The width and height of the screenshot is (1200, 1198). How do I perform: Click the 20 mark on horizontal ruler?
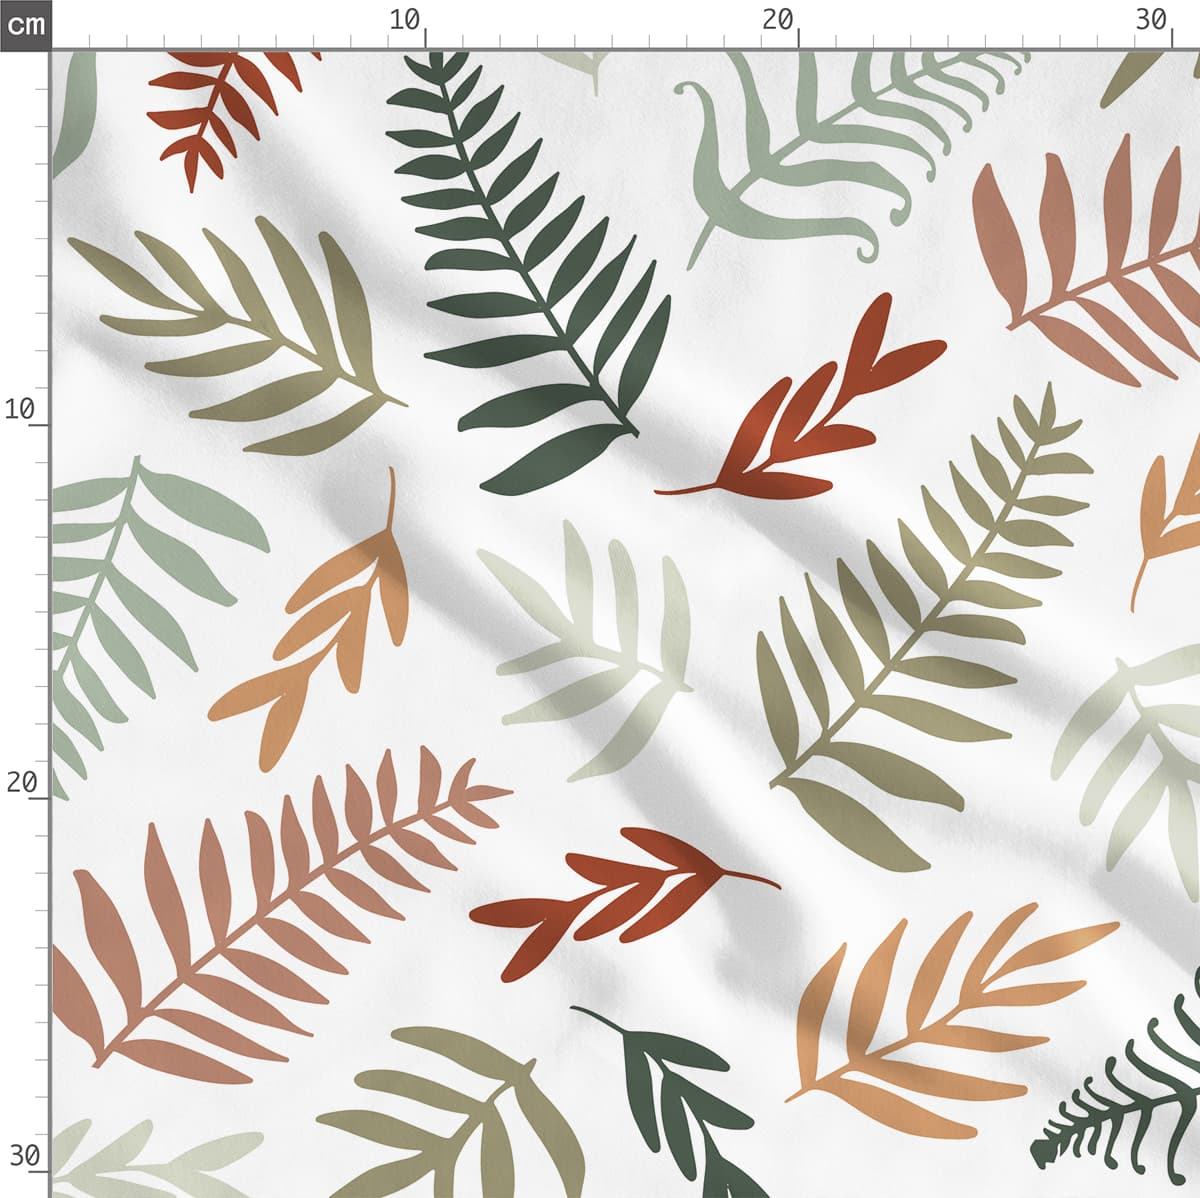[777, 20]
